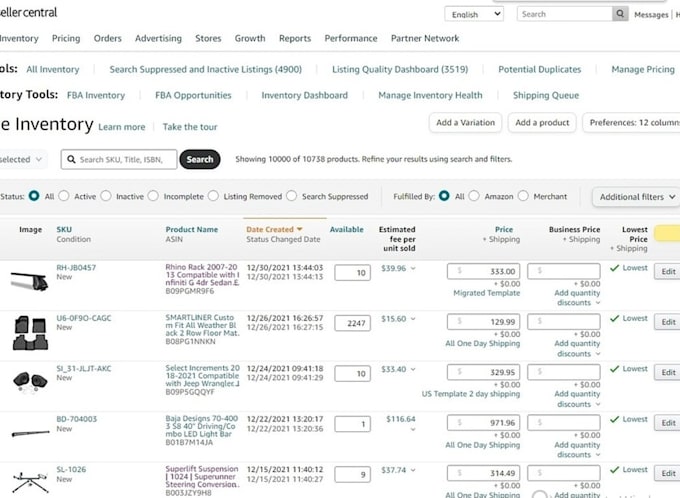680x498 pixels.
Task: Click the search magnifier icon in top bar
Action: [620, 14]
